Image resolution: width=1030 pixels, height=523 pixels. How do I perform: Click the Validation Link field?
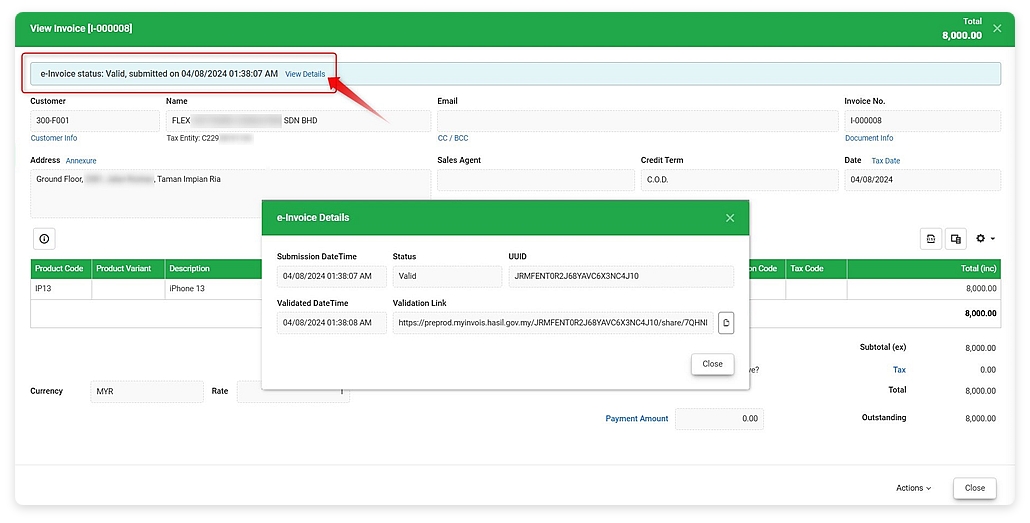(552, 323)
